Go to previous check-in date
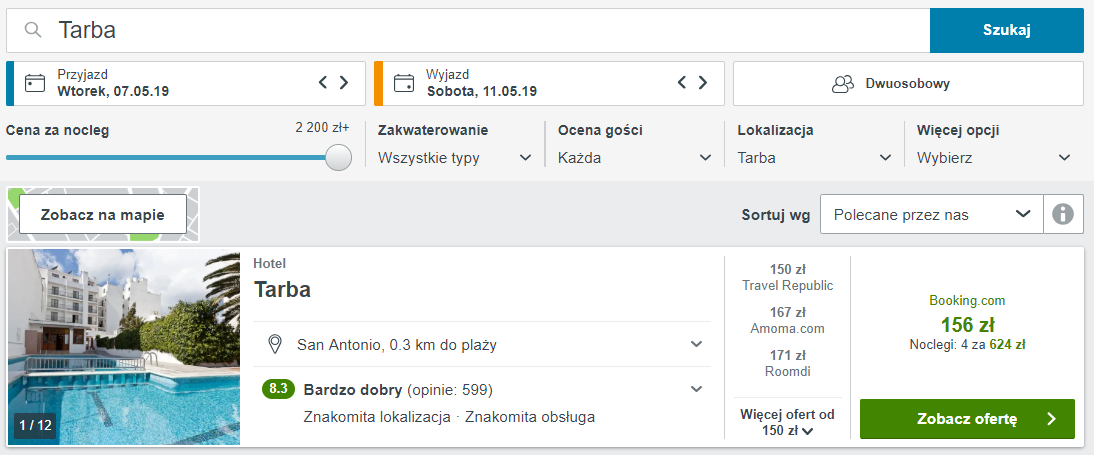1094x455 pixels. (323, 83)
